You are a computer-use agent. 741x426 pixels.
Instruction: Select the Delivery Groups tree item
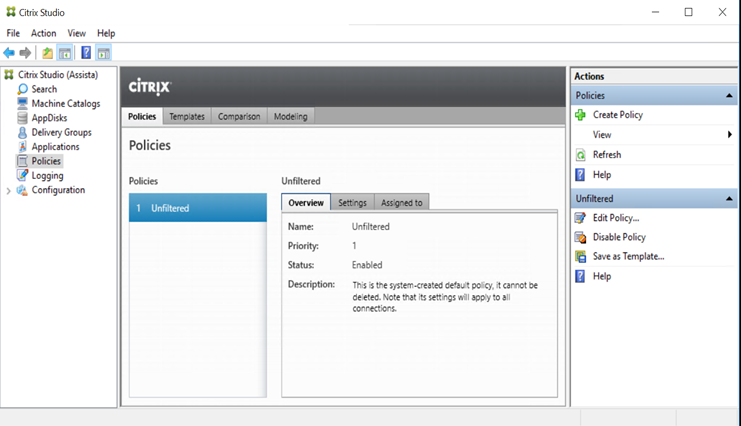tap(61, 132)
